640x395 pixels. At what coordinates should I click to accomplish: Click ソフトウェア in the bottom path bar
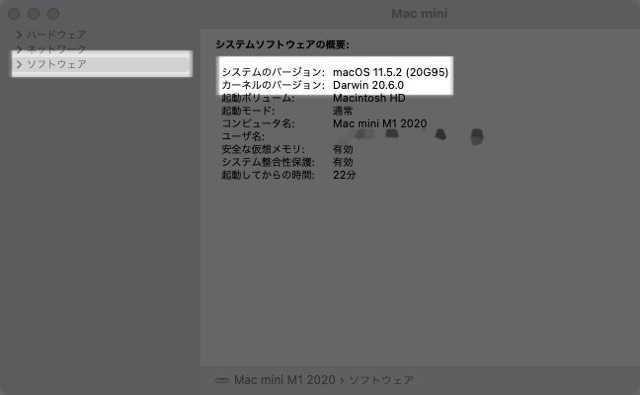pos(381,380)
